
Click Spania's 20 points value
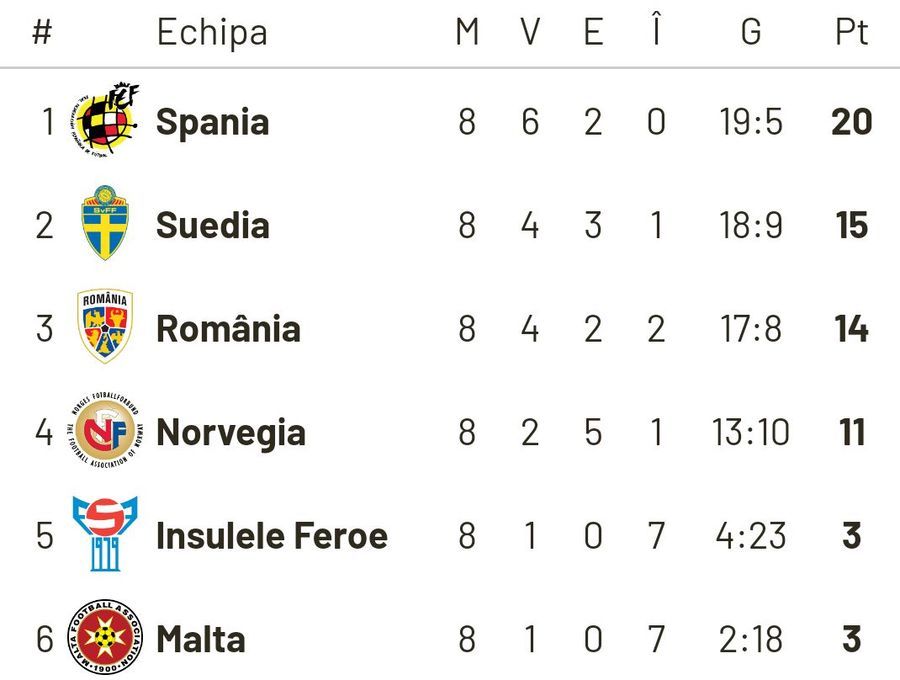coord(851,122)
